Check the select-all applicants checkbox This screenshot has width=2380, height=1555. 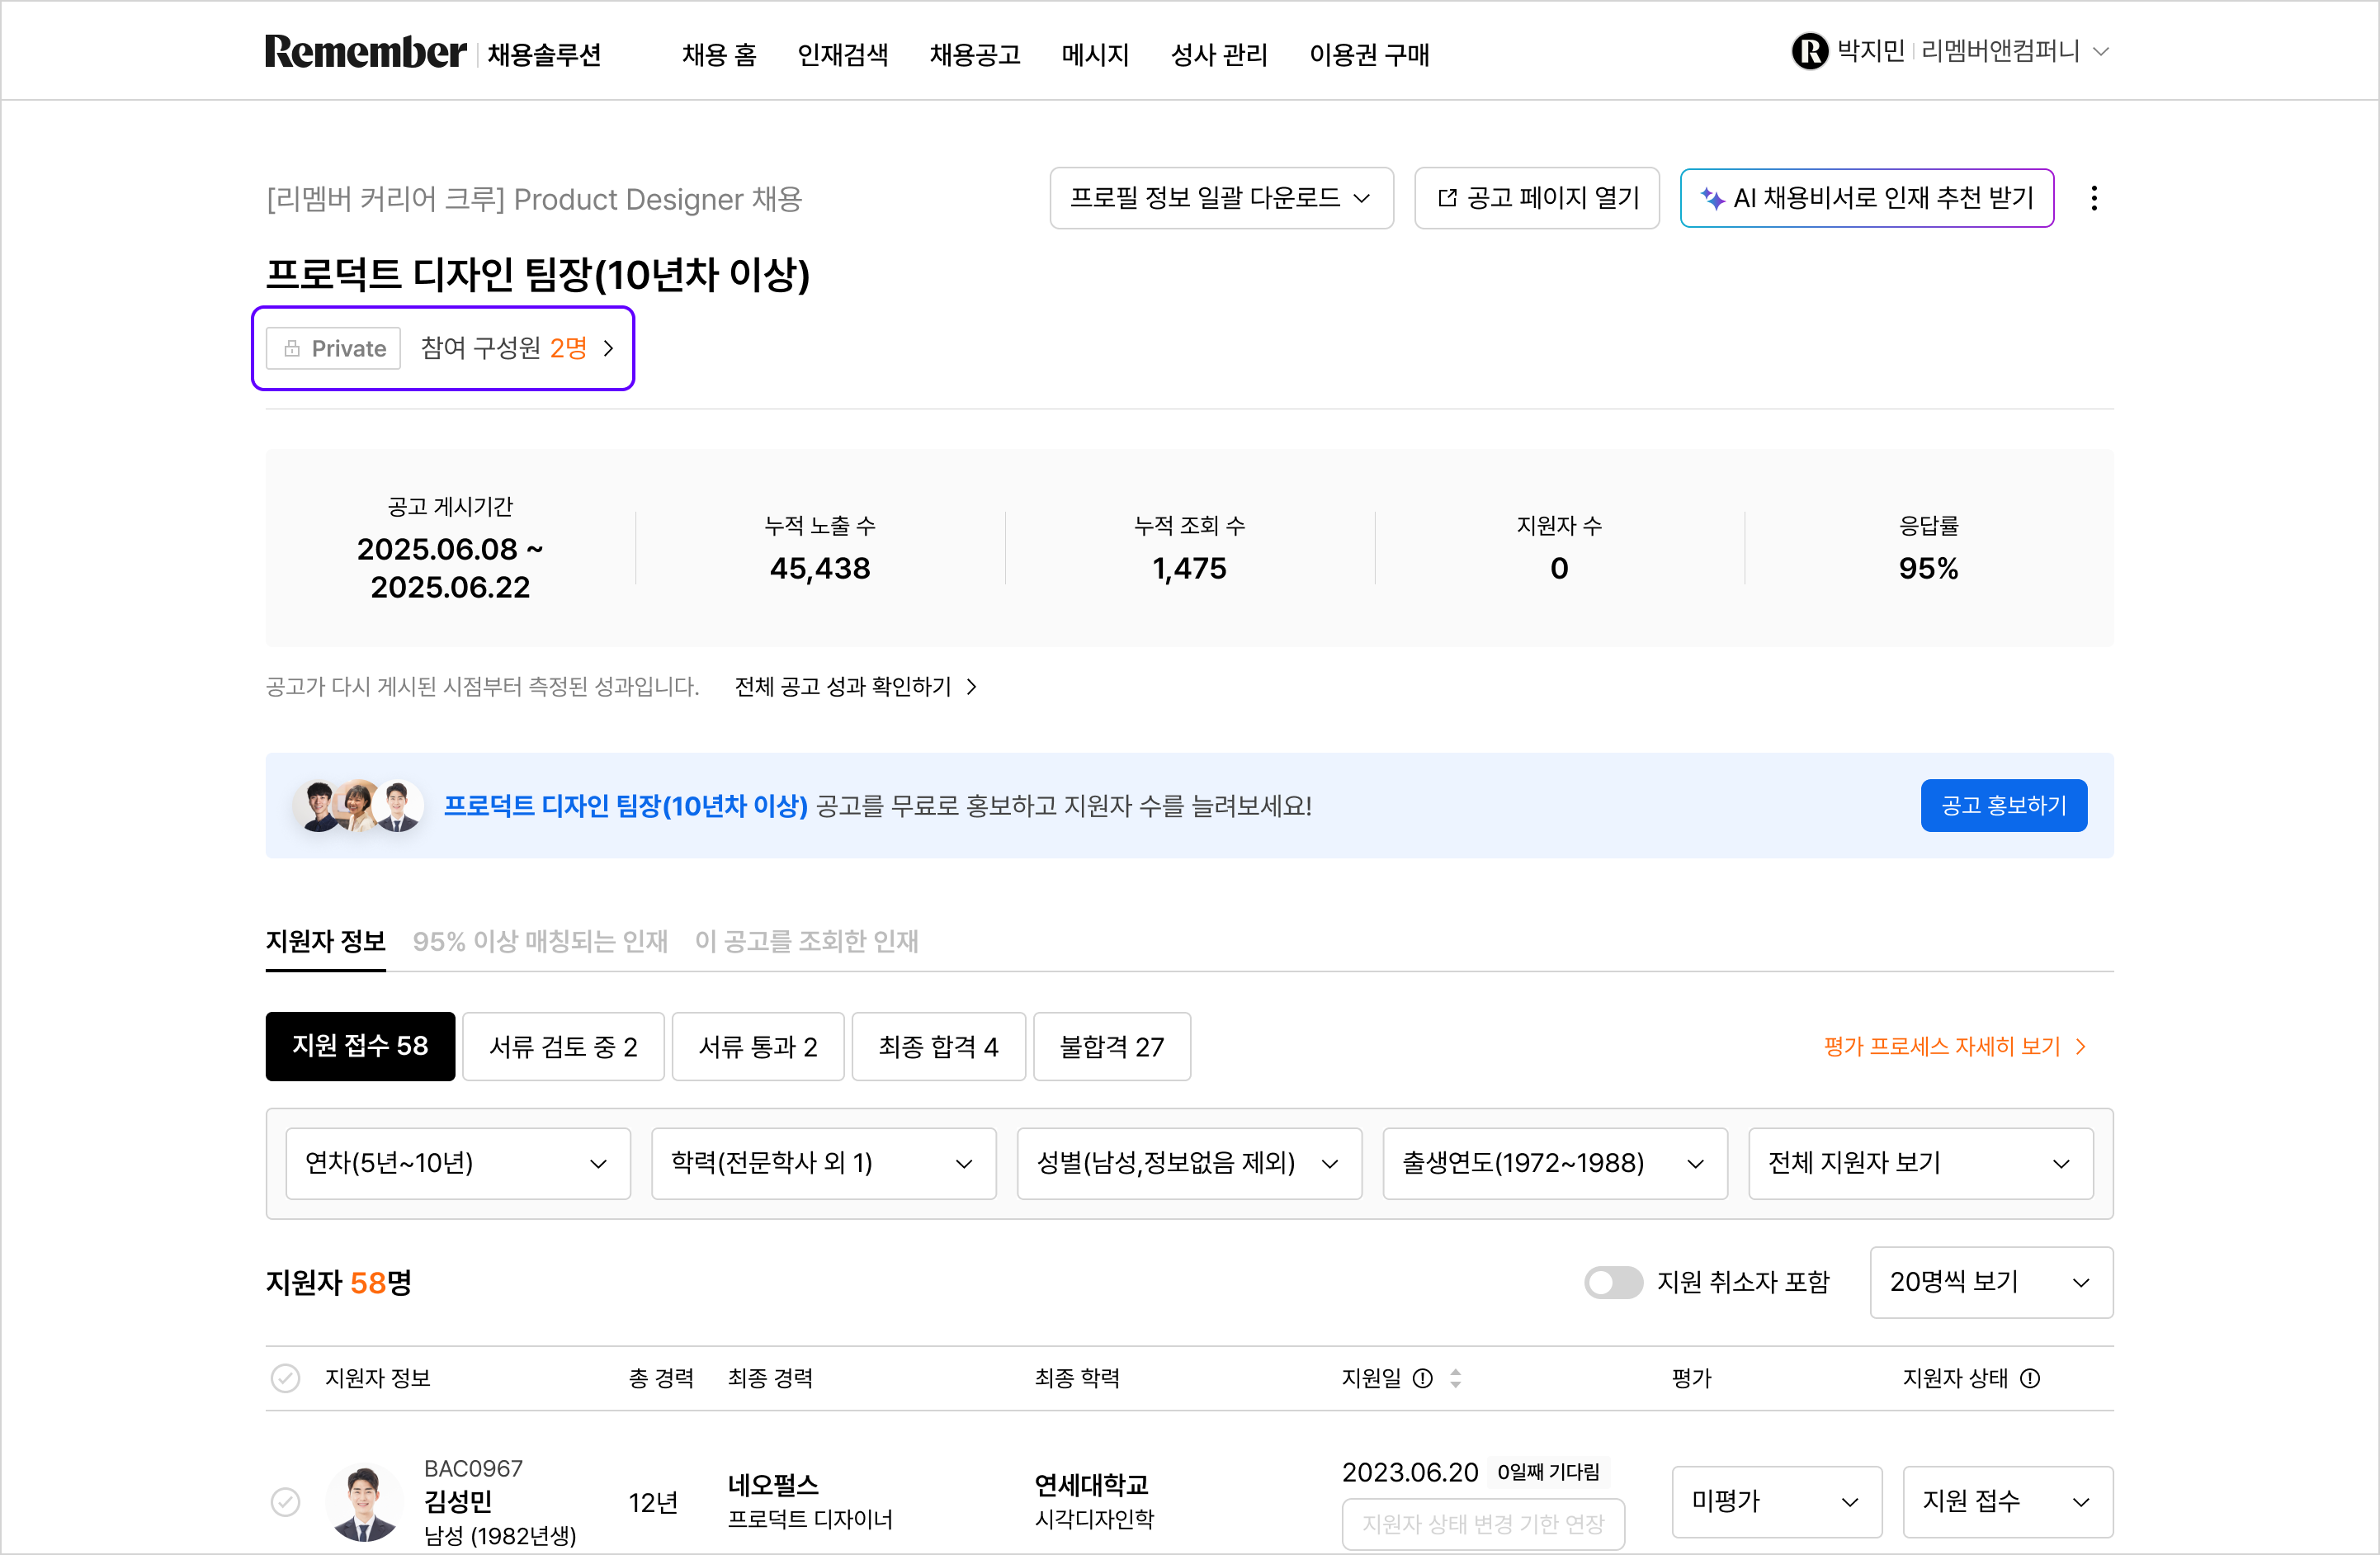click(285, 1378)
